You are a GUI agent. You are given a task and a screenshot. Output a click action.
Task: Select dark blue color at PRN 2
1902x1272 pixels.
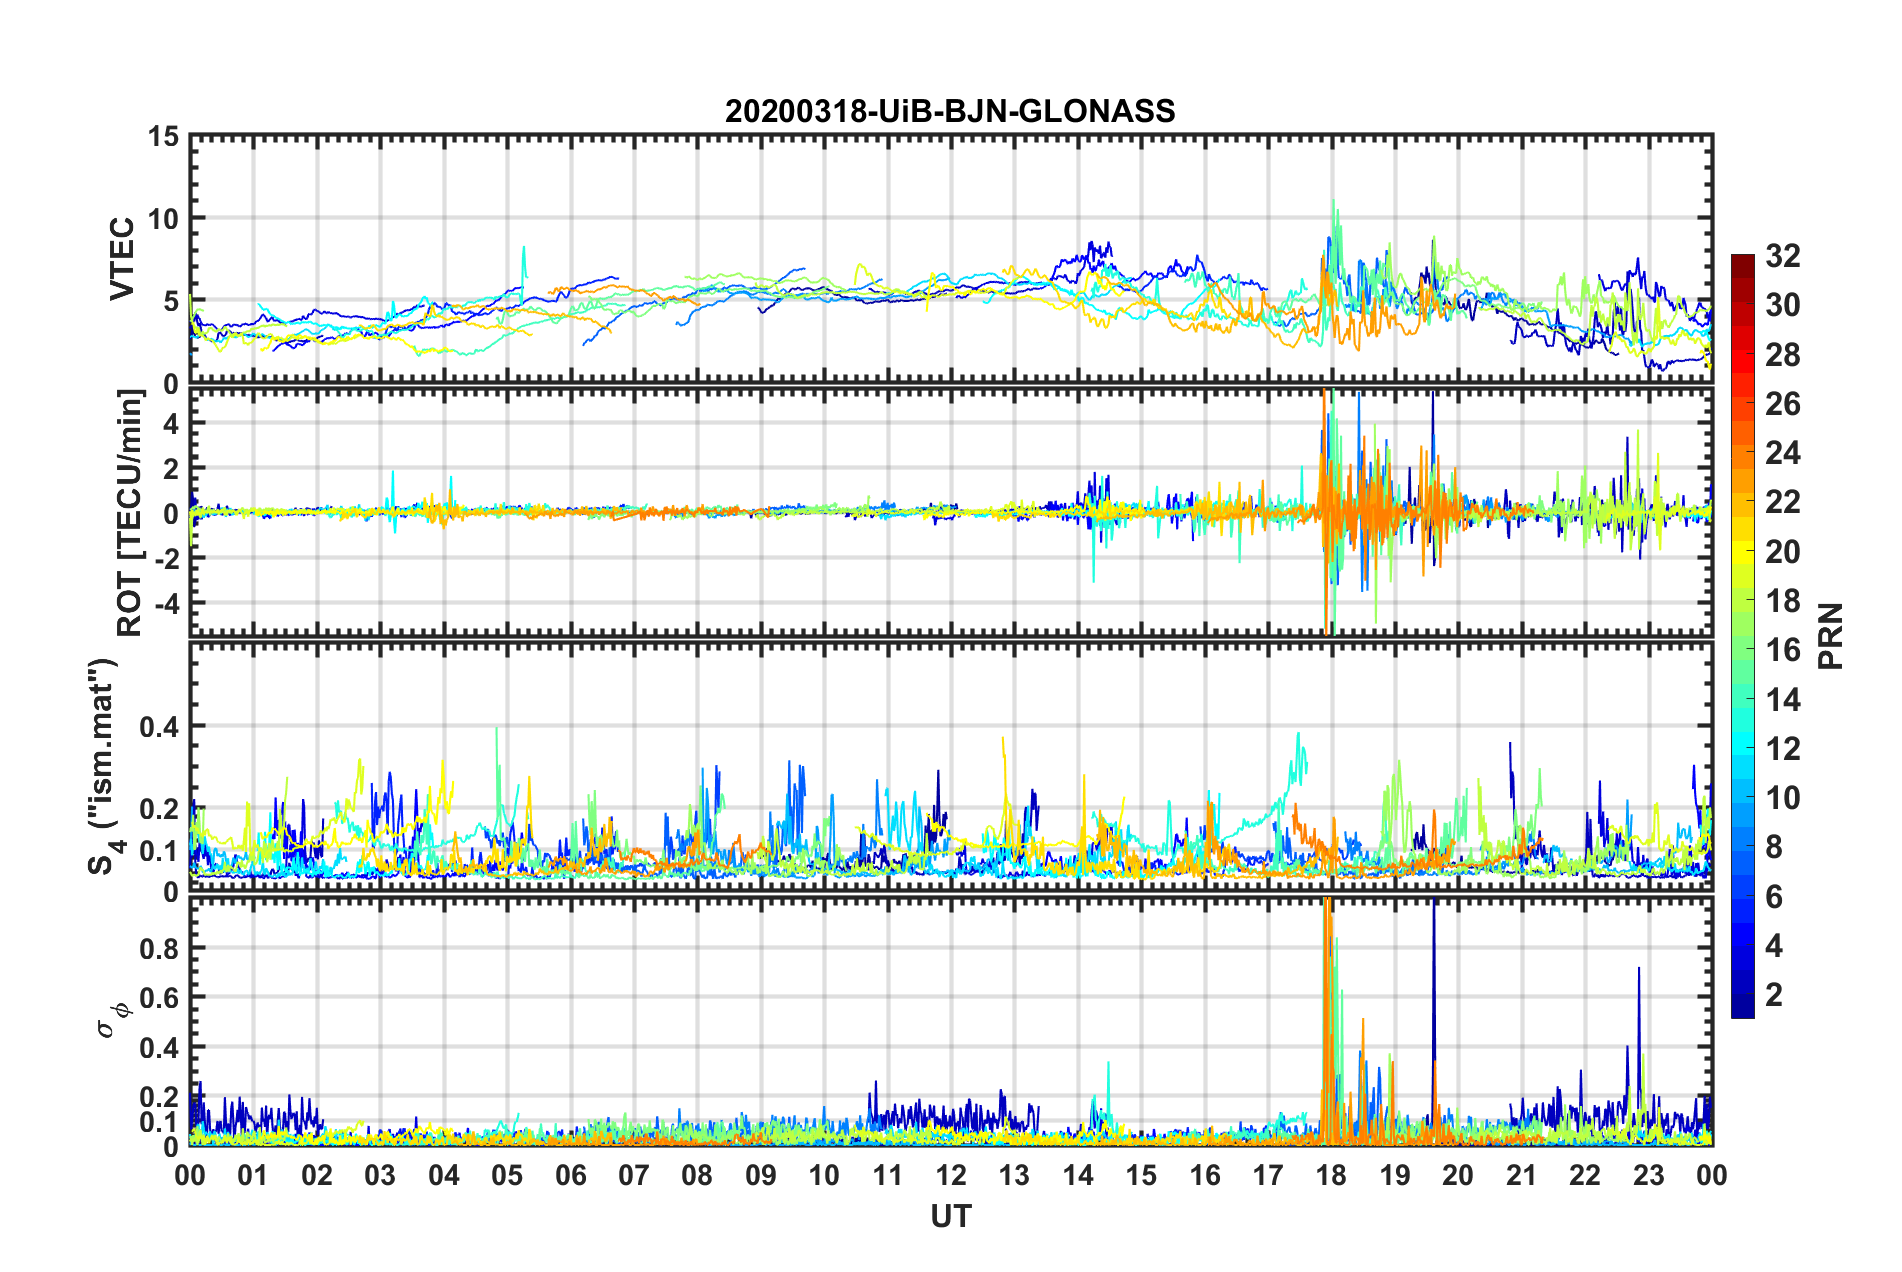coord(1742,994)
